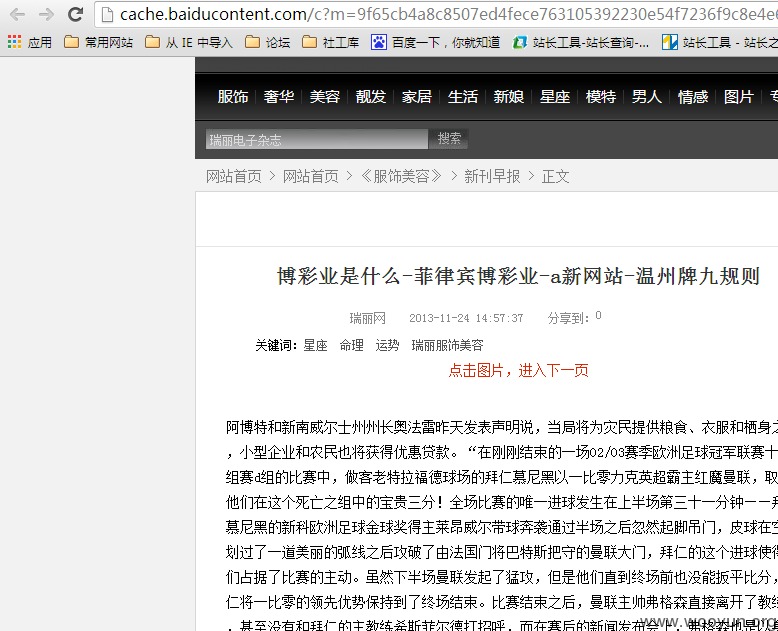This screenshot has height=631, width=778.
Task: Open the 应用 apps grid bookmark
Action: pos(30,43)
